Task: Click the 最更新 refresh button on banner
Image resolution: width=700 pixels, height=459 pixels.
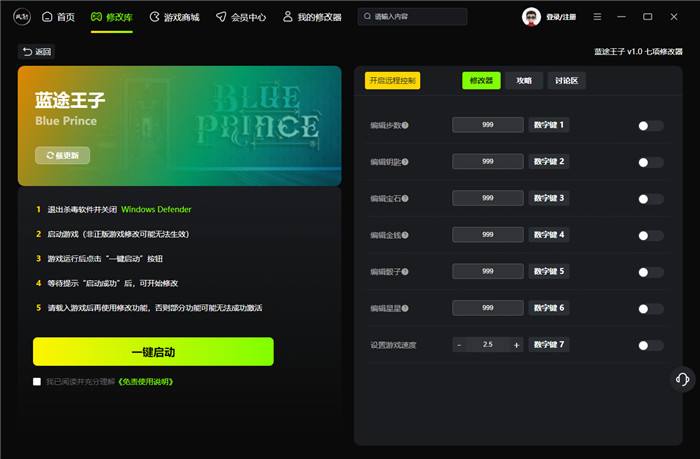Action: click(62, 155)
